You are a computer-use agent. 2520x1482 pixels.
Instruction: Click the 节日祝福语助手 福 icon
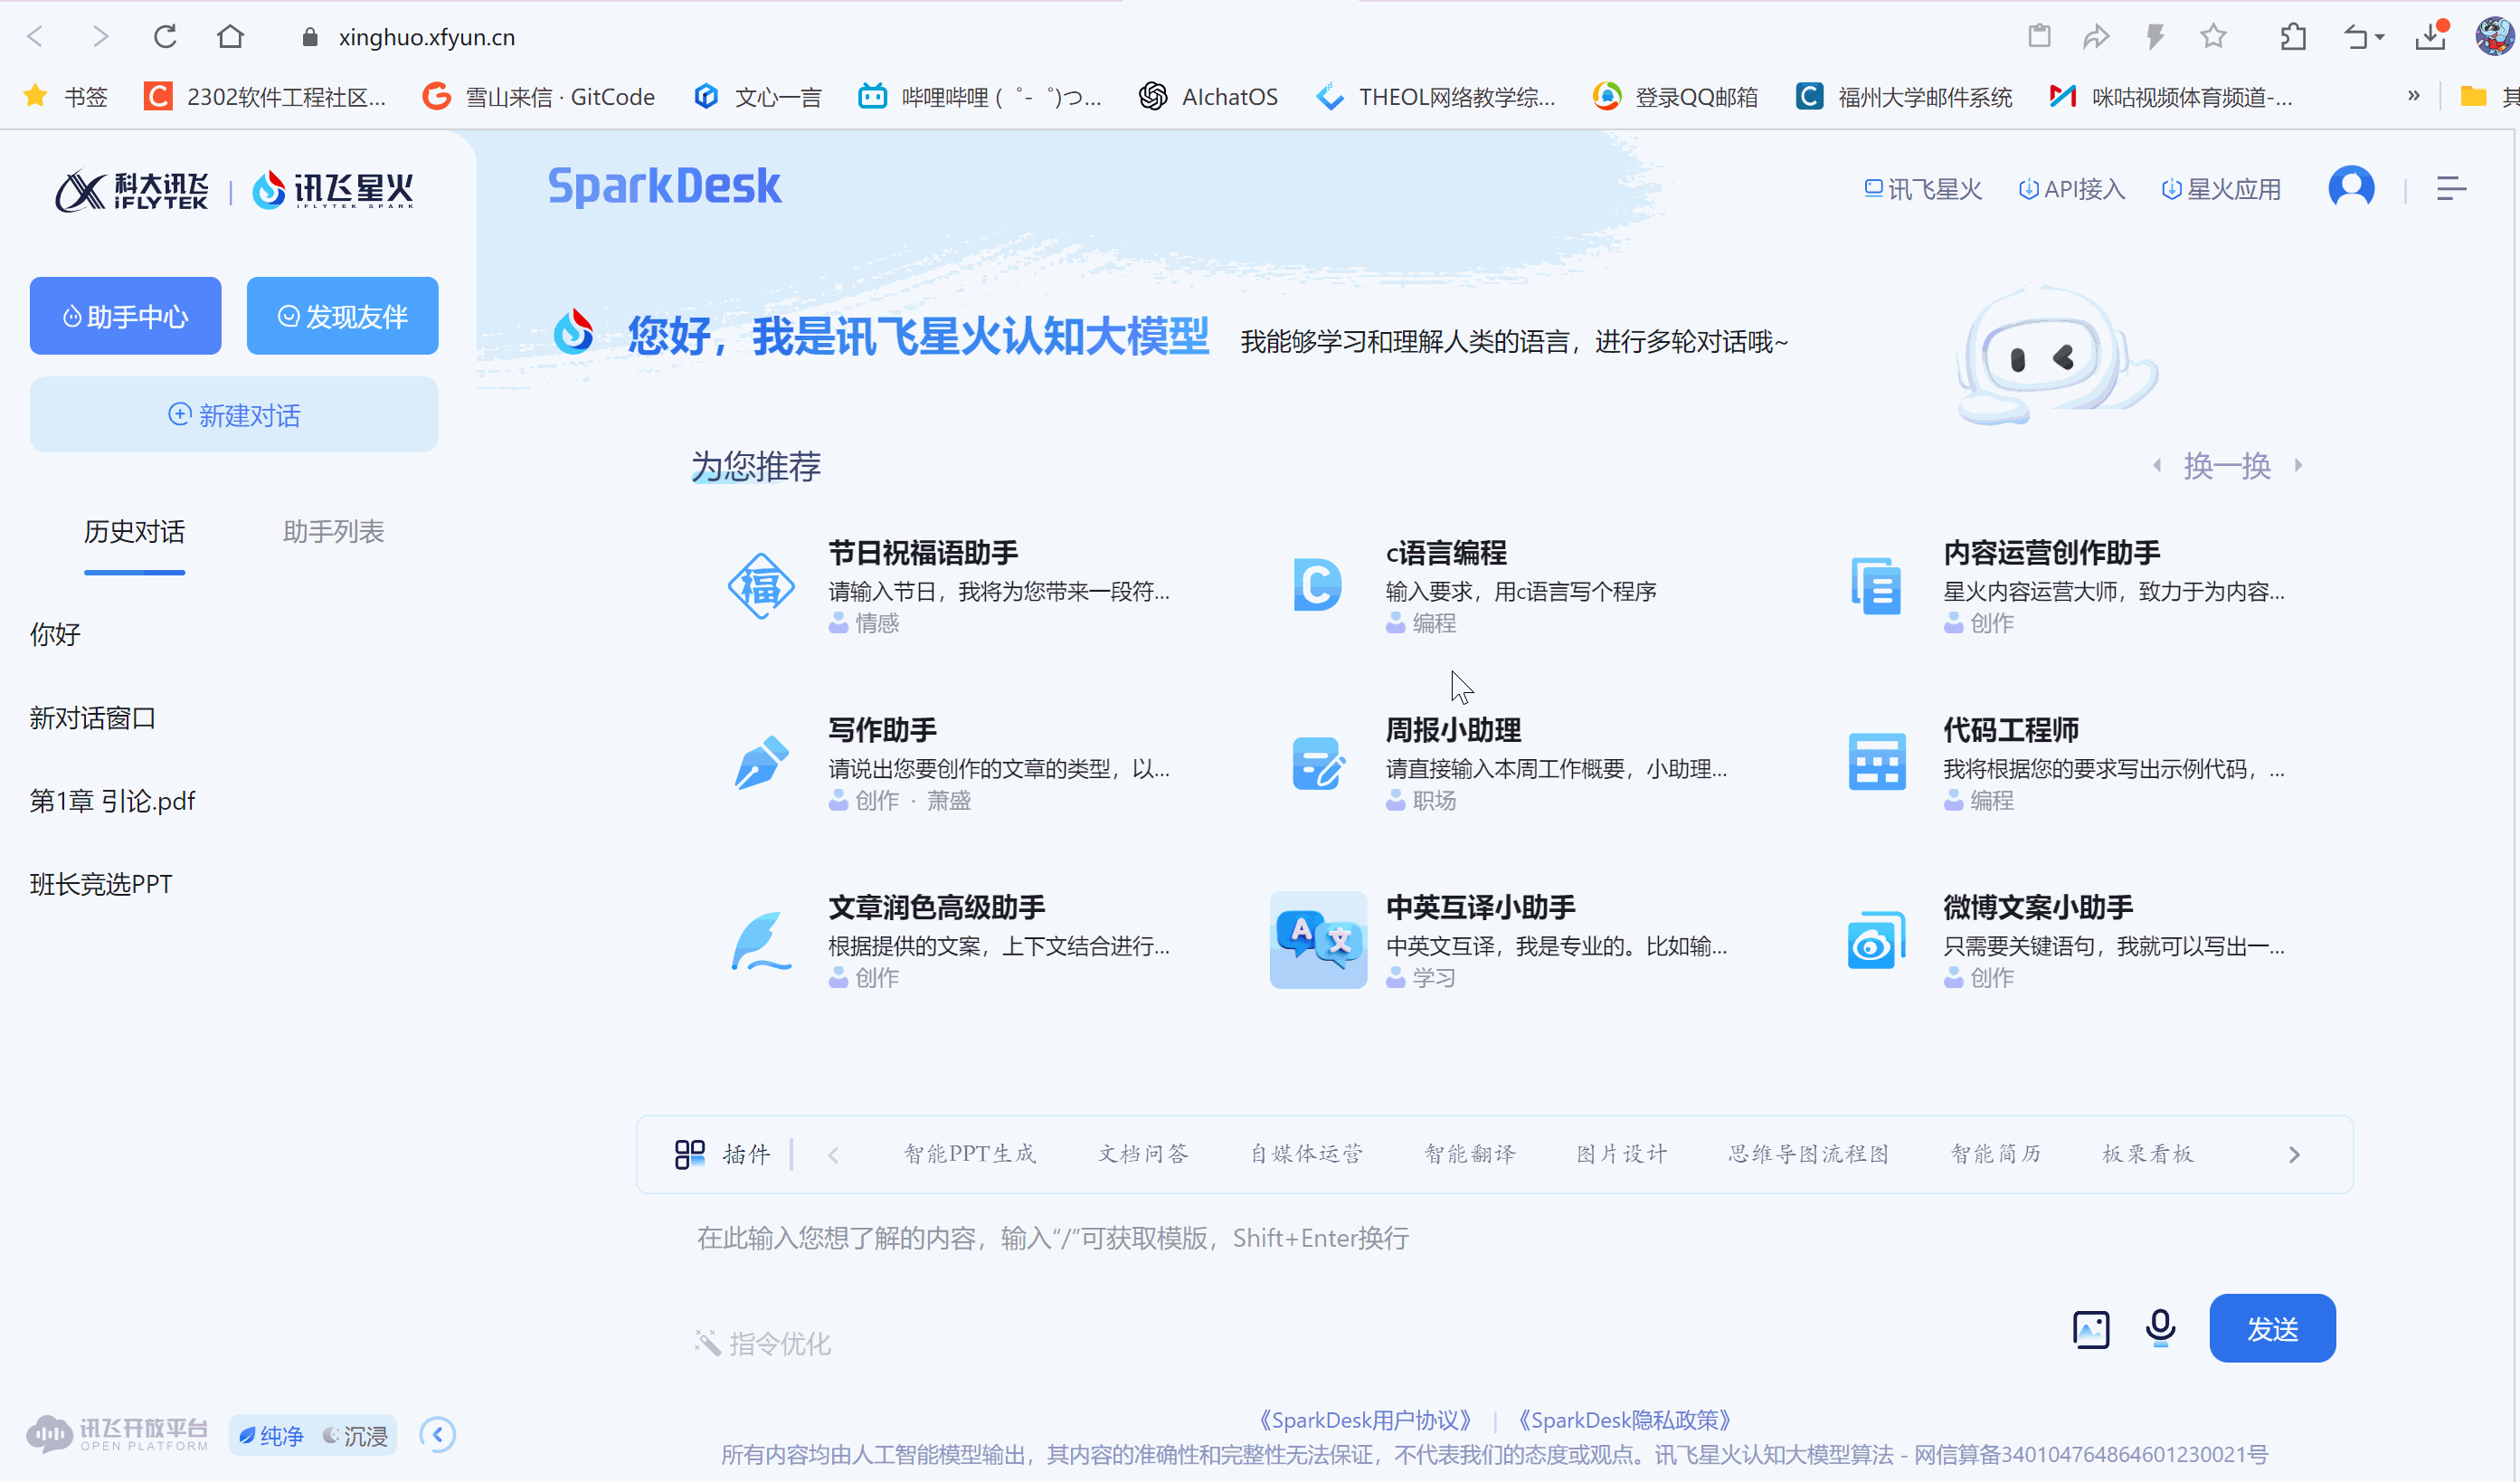coord(761,586)
